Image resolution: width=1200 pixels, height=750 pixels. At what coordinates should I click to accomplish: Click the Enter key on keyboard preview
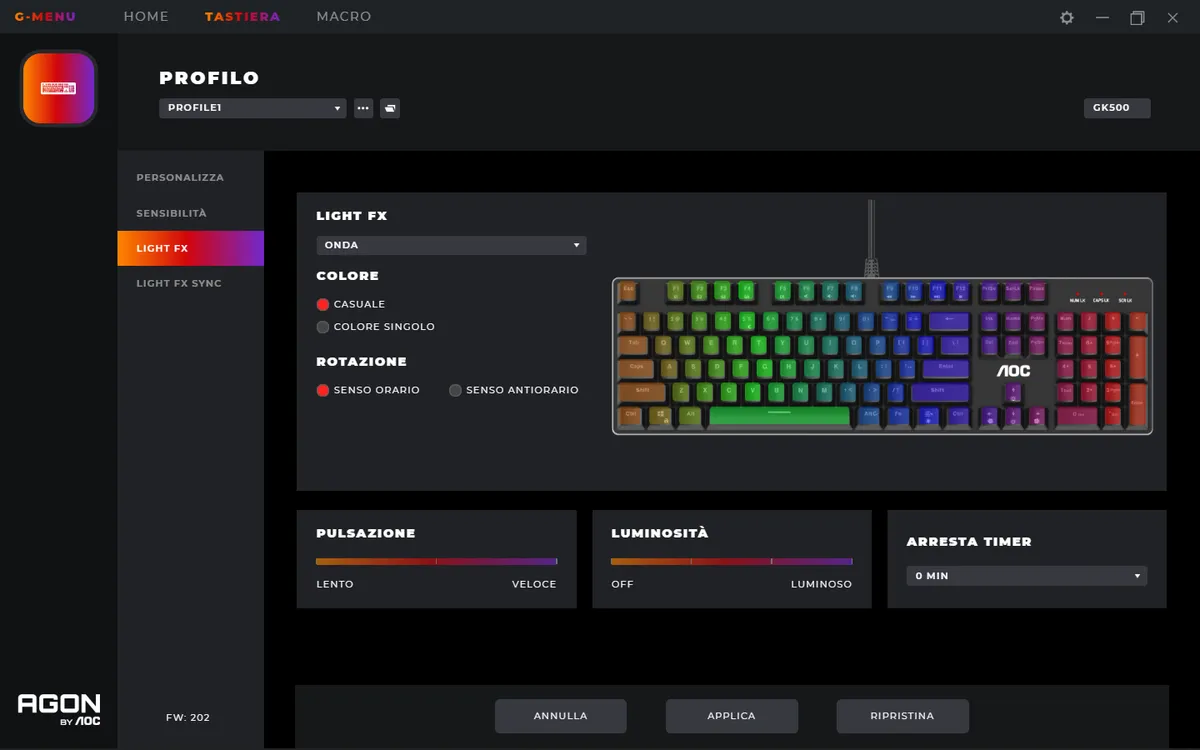pos(945,368)
